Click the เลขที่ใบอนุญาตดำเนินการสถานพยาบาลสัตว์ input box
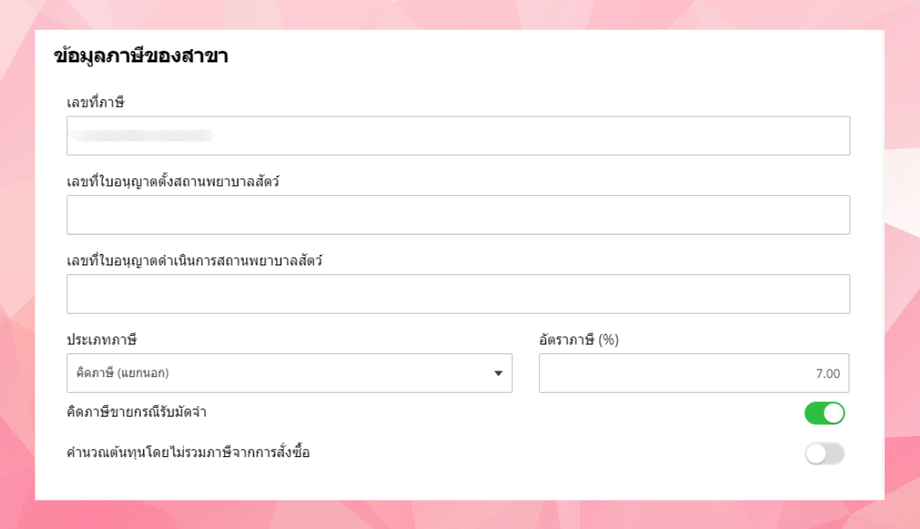Screen dimensions: 920x529 point(458,294)
